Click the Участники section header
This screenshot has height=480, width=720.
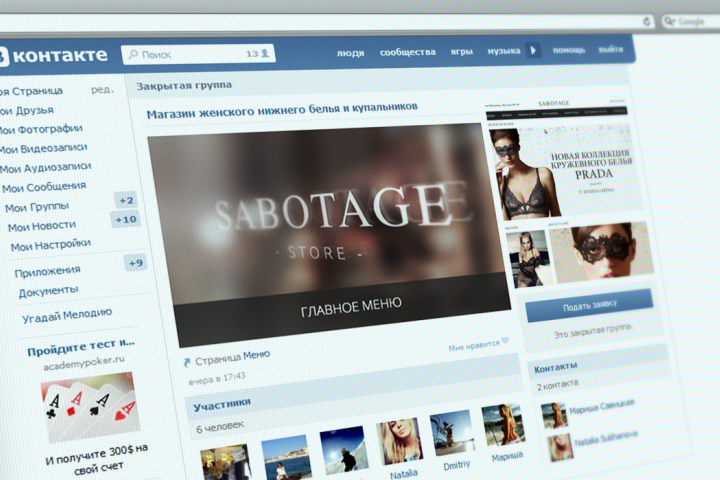tap(222, 405)
